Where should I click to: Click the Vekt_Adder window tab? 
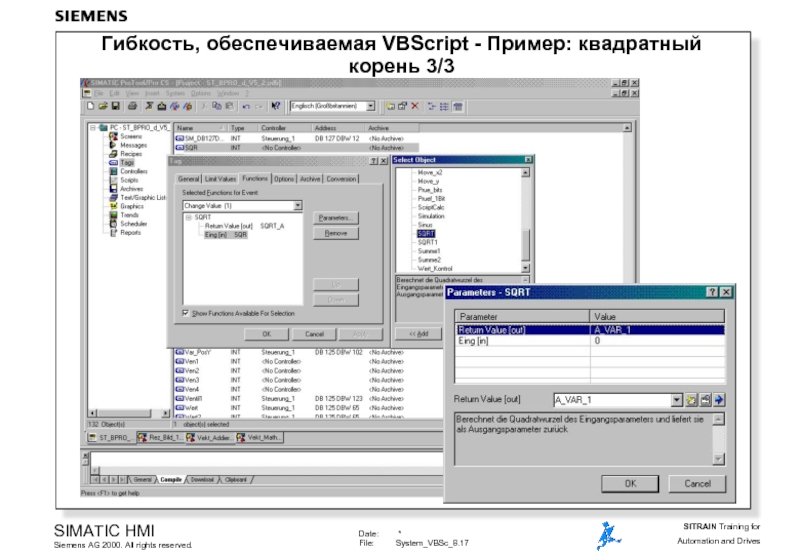[209, 438]
